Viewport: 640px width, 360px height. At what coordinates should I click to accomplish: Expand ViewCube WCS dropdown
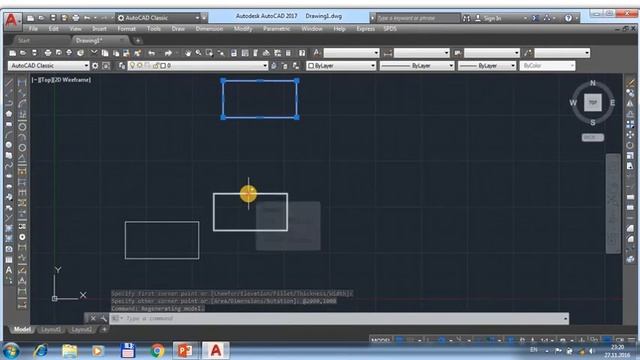[593, 138]
